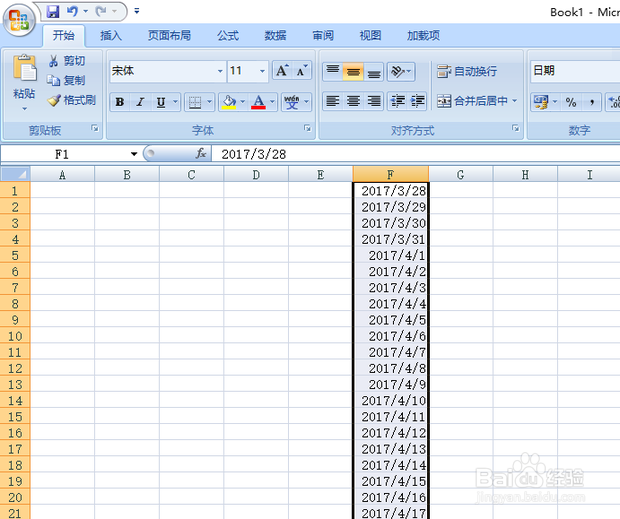The height and width of the screenshot is (519, 620).
Task: Expand borders dropdown arrow
Action: click(210, 102)
